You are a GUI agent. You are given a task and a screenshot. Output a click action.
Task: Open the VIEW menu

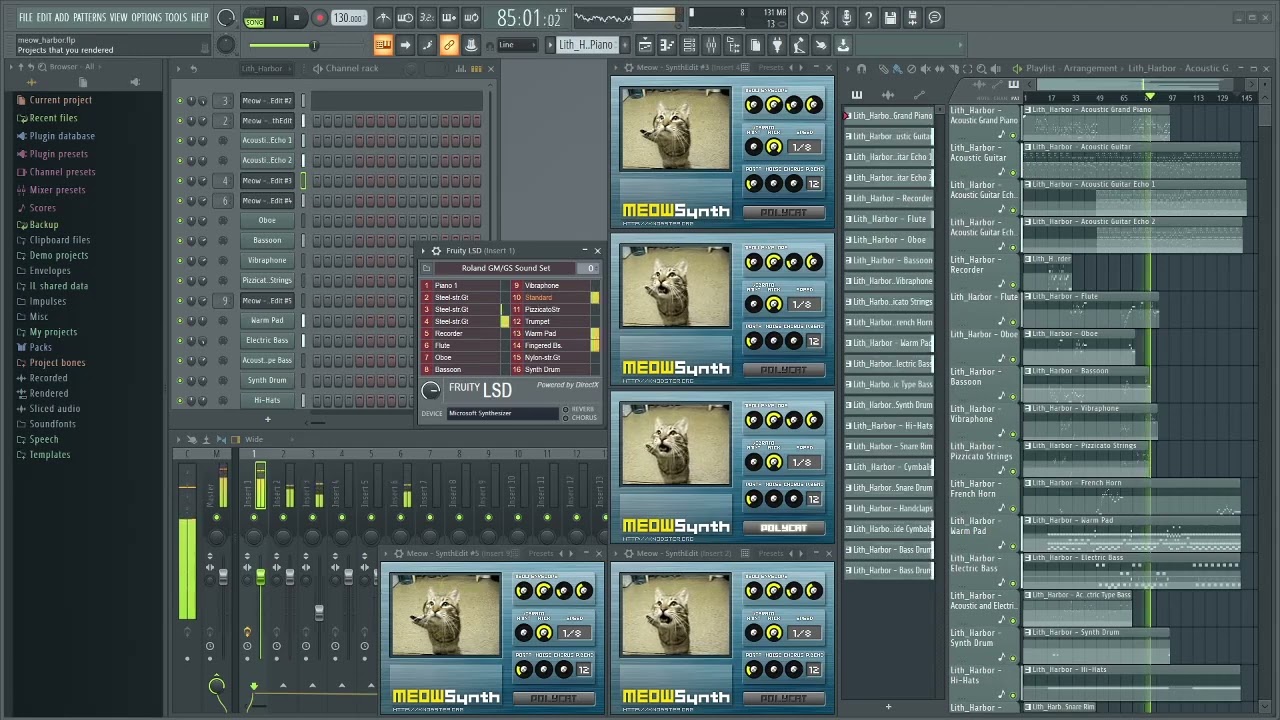click(x=118, y=18)
